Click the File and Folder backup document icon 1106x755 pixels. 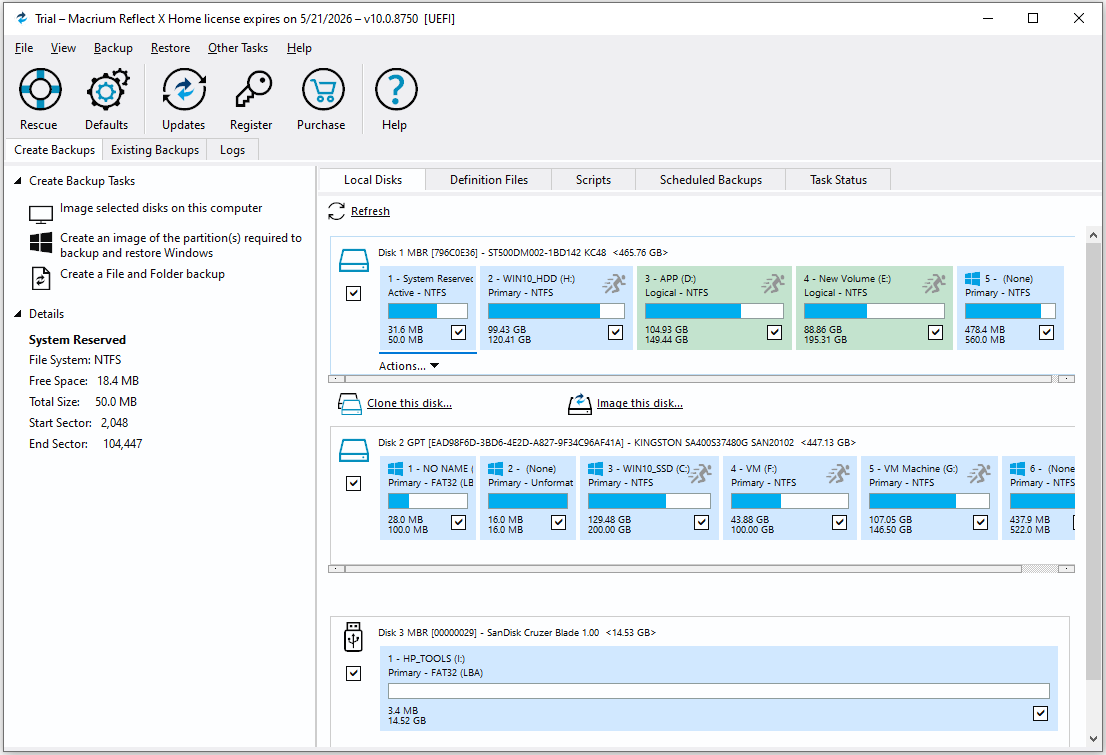click(x=41, y=278)
